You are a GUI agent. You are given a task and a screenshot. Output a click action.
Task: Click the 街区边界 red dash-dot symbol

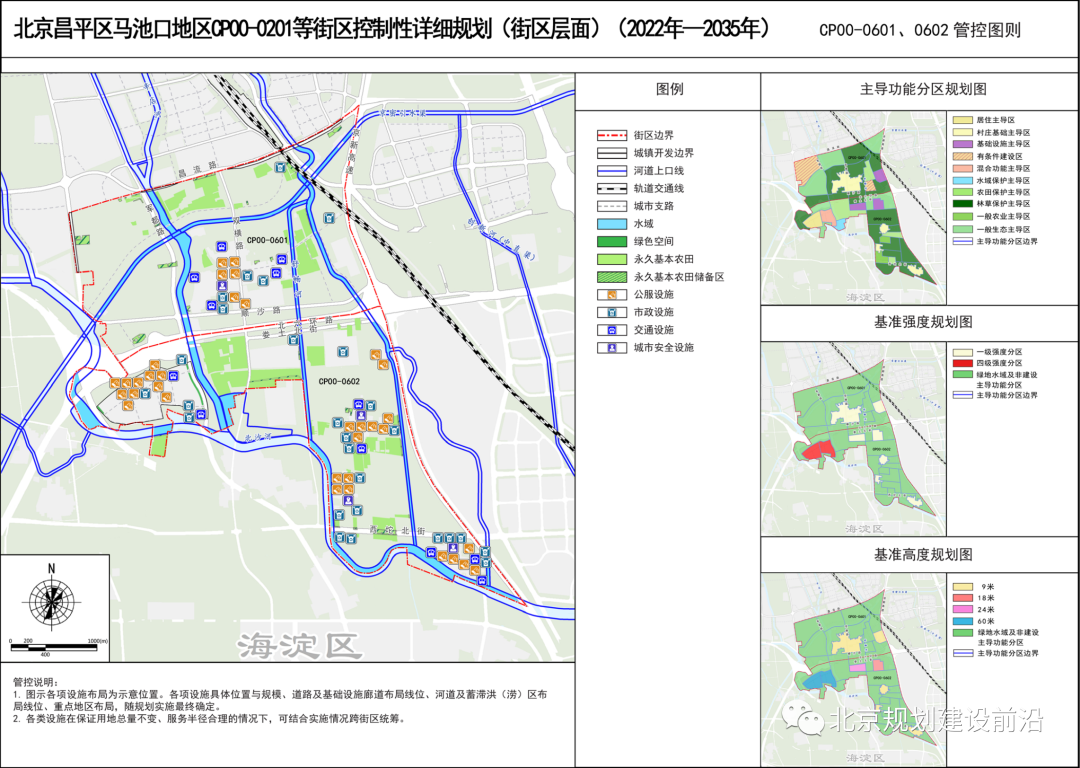(610, 135)
